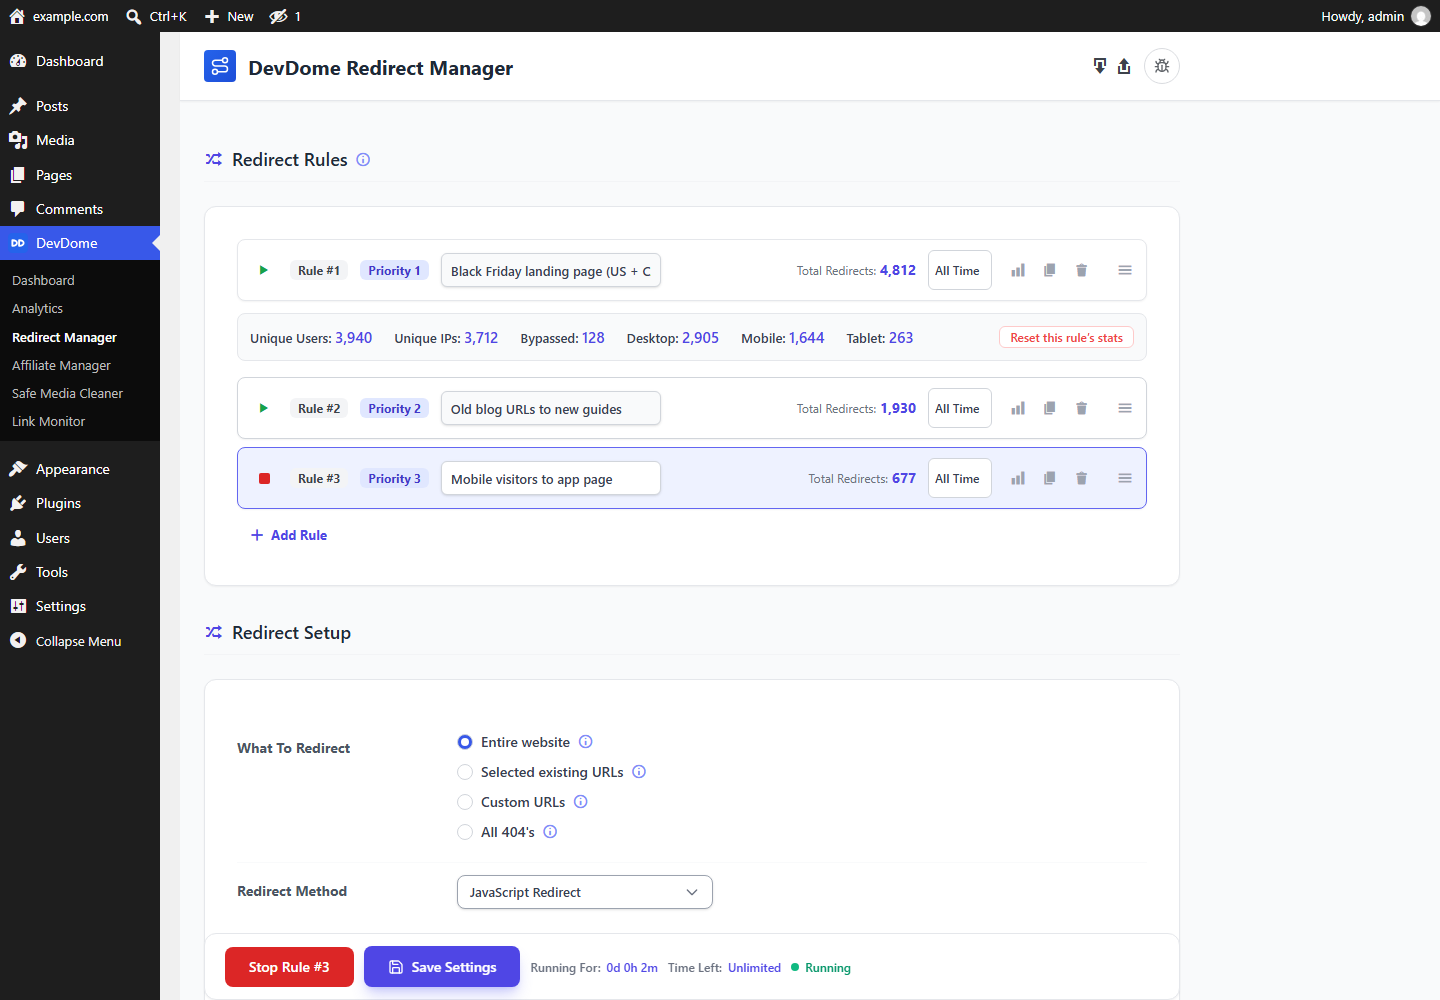Screen dimensions: 1440x1000
Task: Select the Entire website radio option
Action: coord(465,742)
